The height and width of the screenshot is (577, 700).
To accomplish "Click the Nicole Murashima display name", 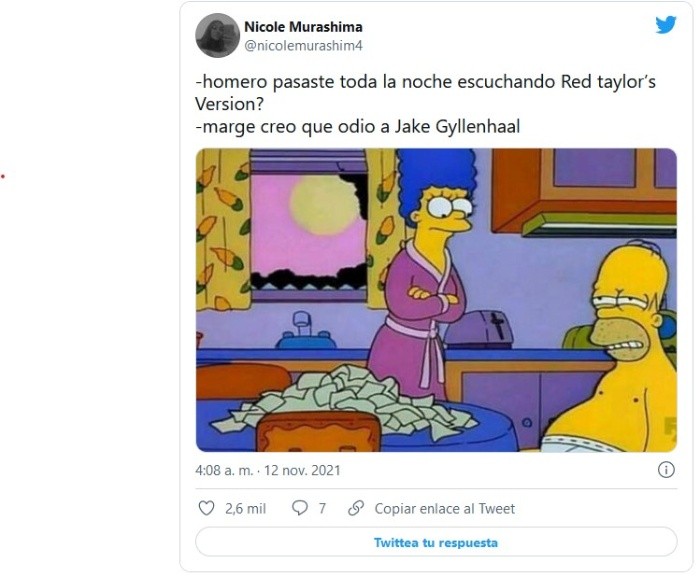I will 303,27.
